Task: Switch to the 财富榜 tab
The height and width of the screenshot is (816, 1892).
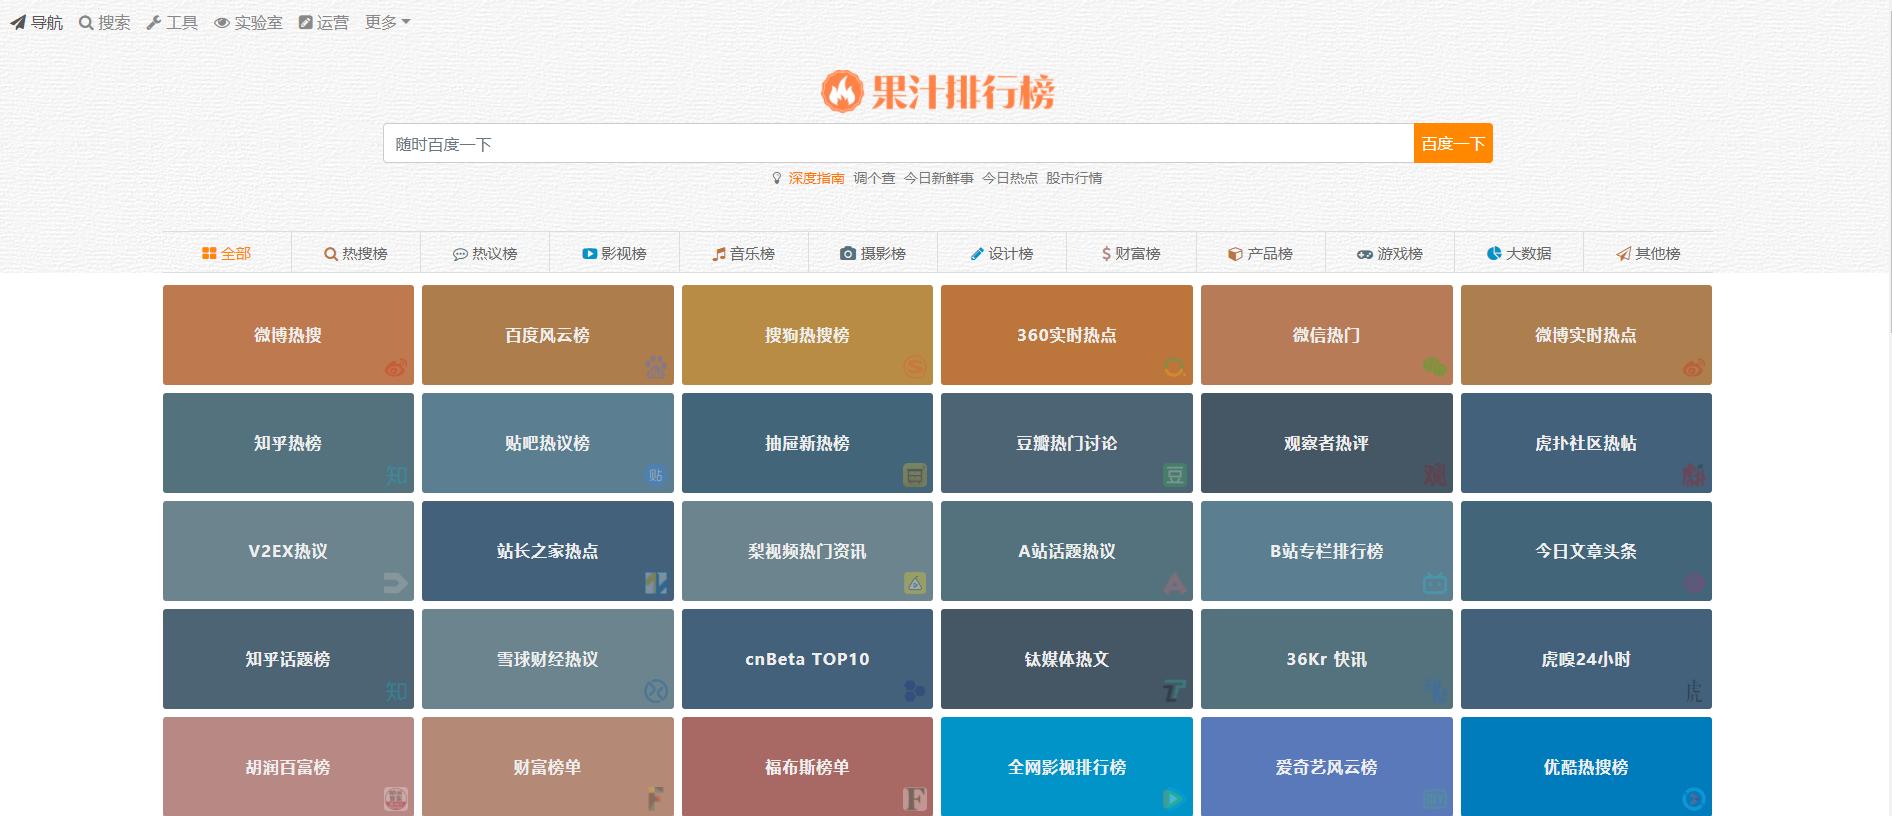Action: (1131, 253)
